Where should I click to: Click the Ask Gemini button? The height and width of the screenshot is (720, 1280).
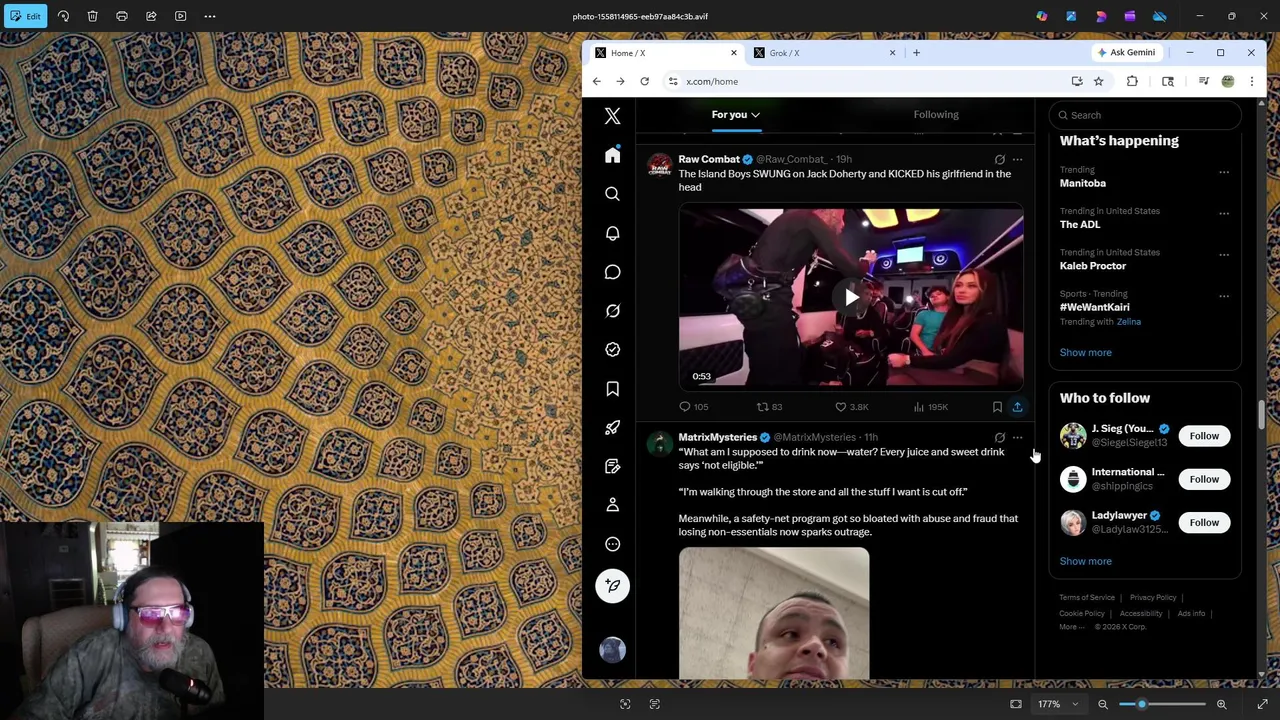[1126, 53]
